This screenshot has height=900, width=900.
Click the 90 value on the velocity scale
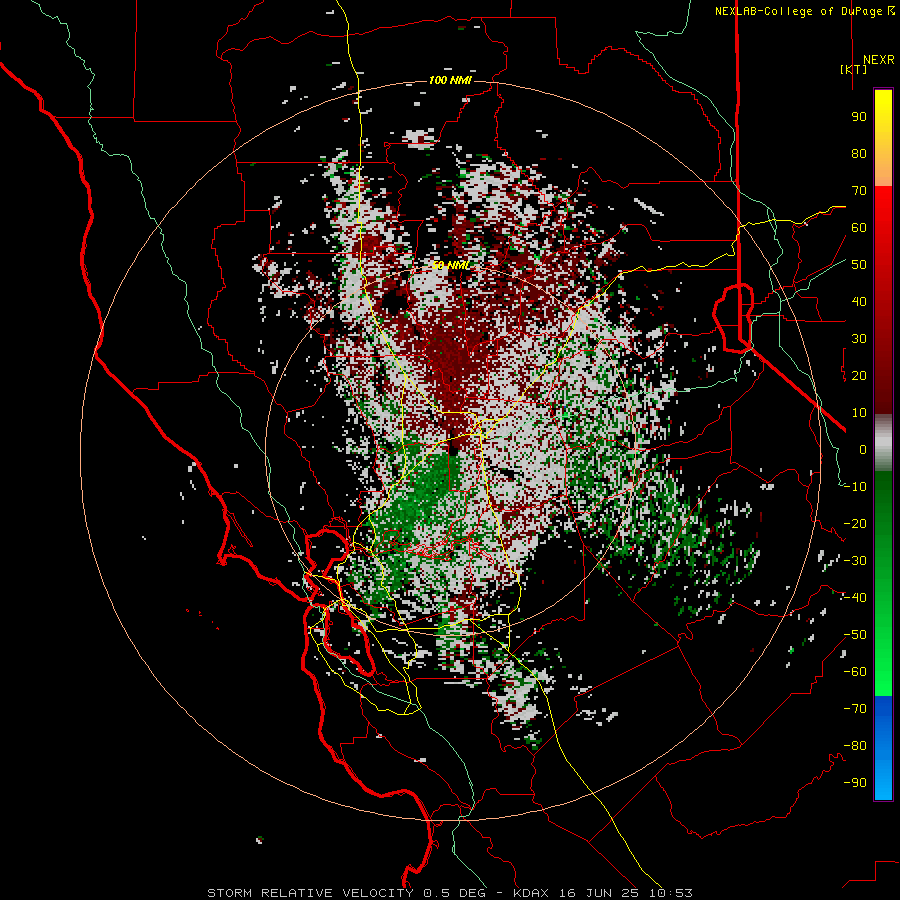click(x=859, y=117)
